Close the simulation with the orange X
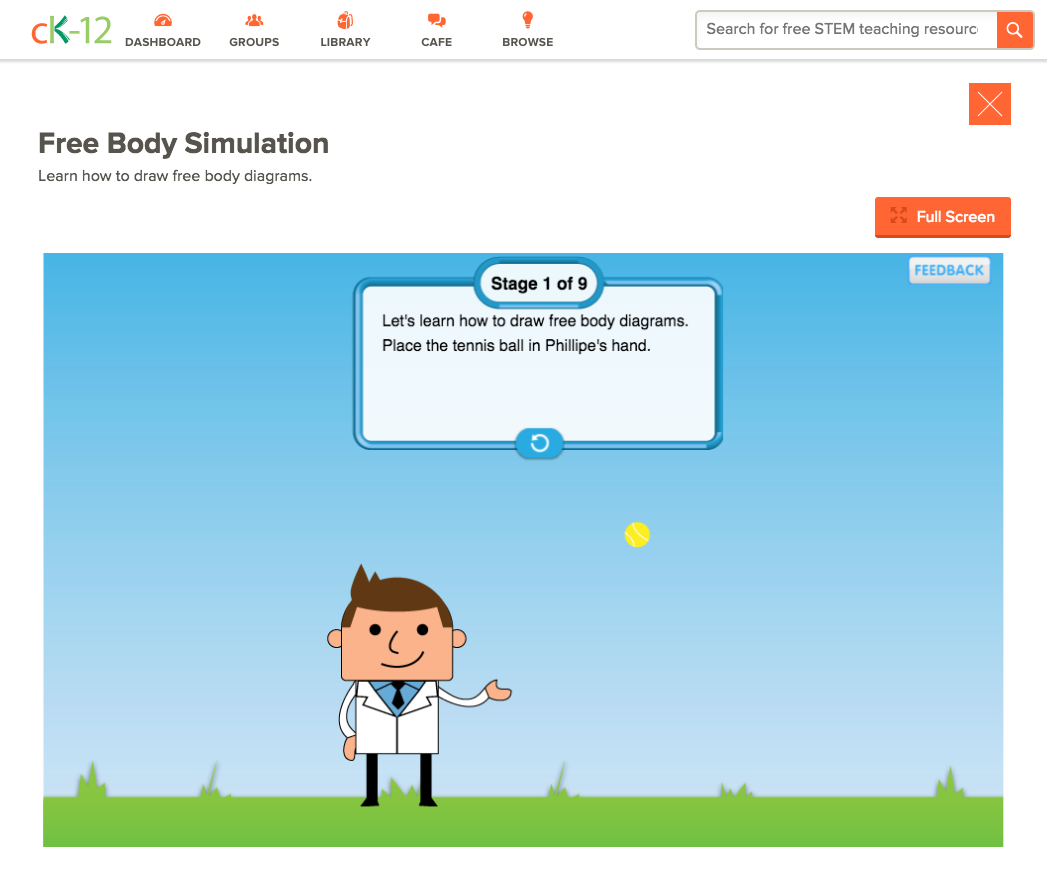The height and width of the screenshot is (885, 1047). coord(989,103)
